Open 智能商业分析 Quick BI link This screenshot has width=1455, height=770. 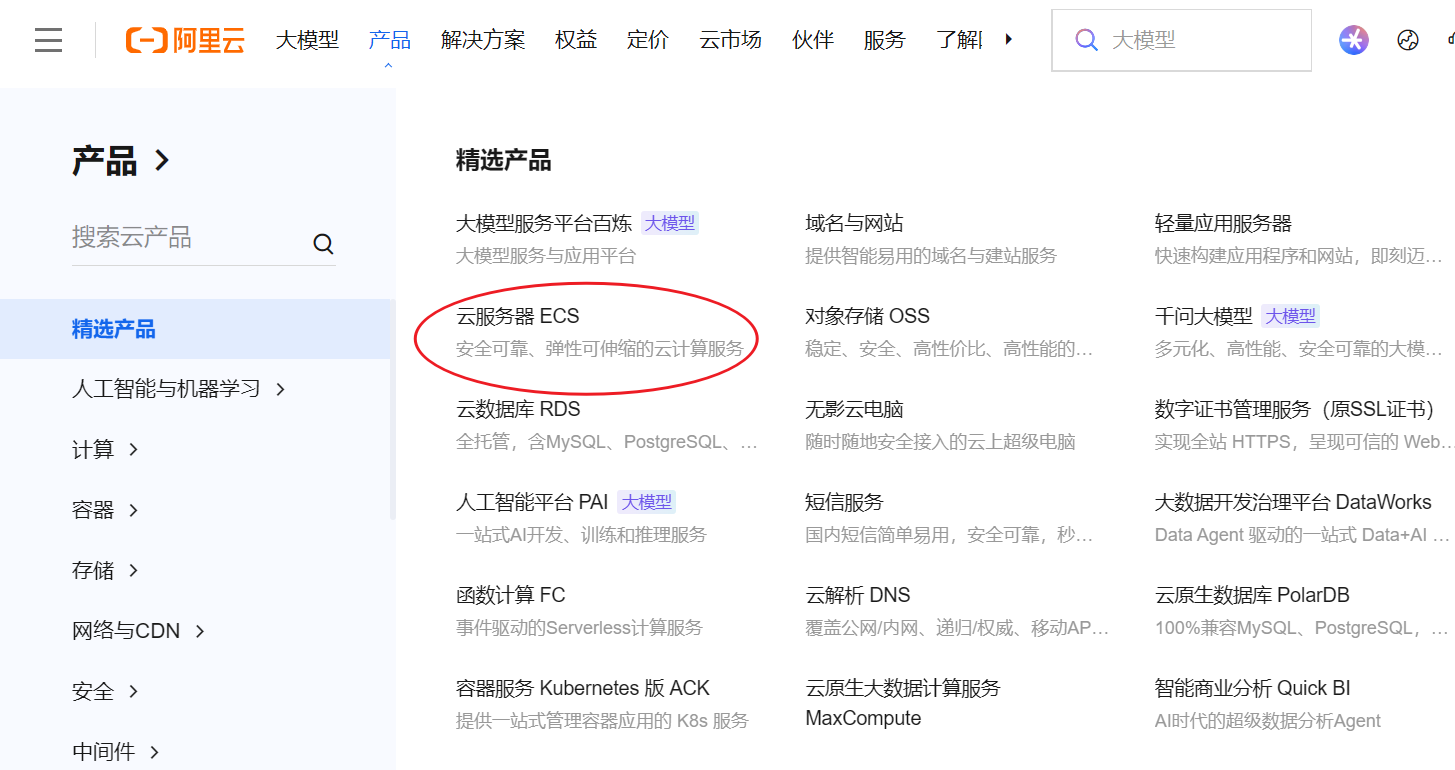point(1253,688)
